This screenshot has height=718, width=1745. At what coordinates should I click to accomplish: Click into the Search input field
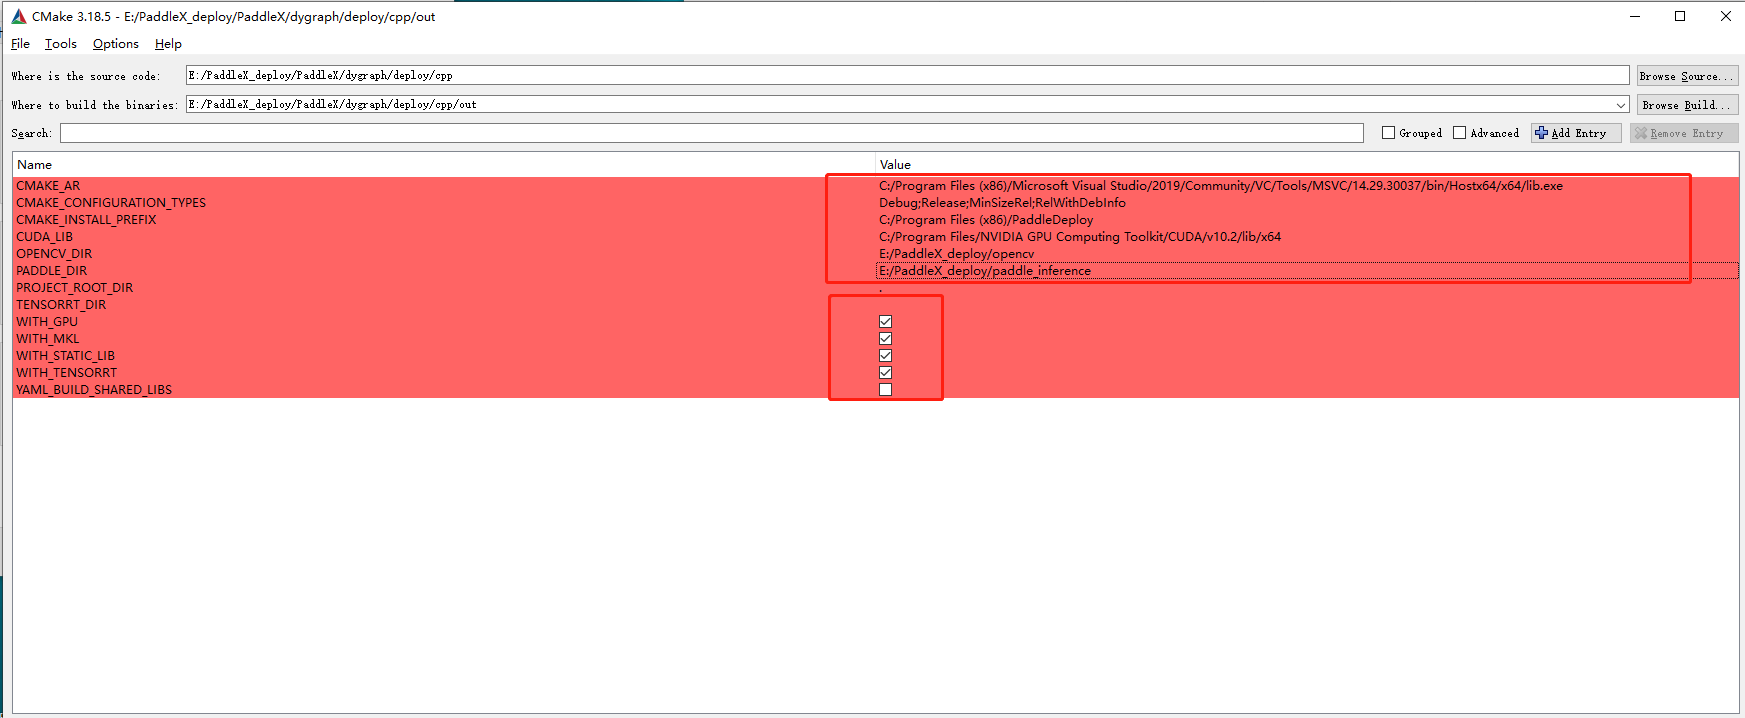pyautogui.click(x=711, y=133)
